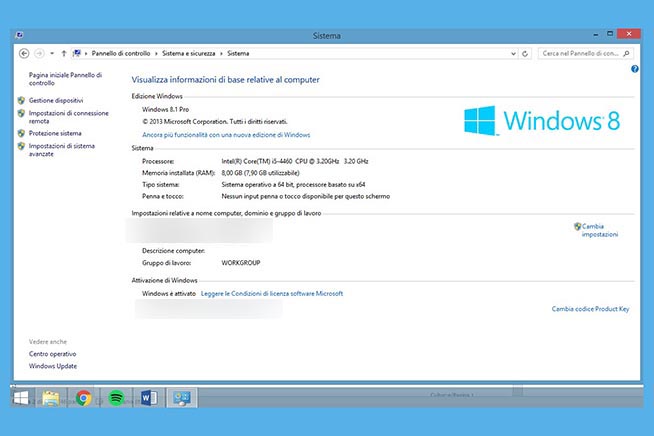Click the shield icon beside Protezione sistema

tap(21, 134)
